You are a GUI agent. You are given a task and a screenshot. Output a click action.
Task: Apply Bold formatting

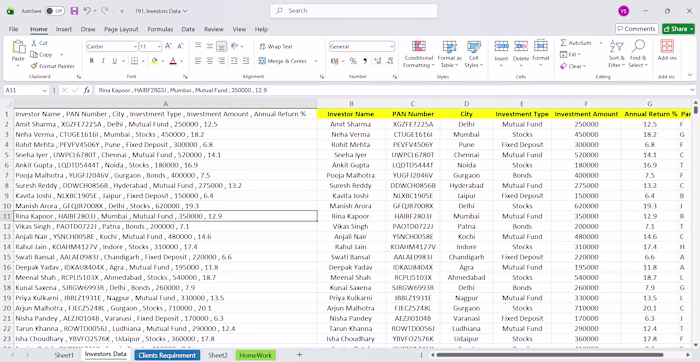point(92,61)
